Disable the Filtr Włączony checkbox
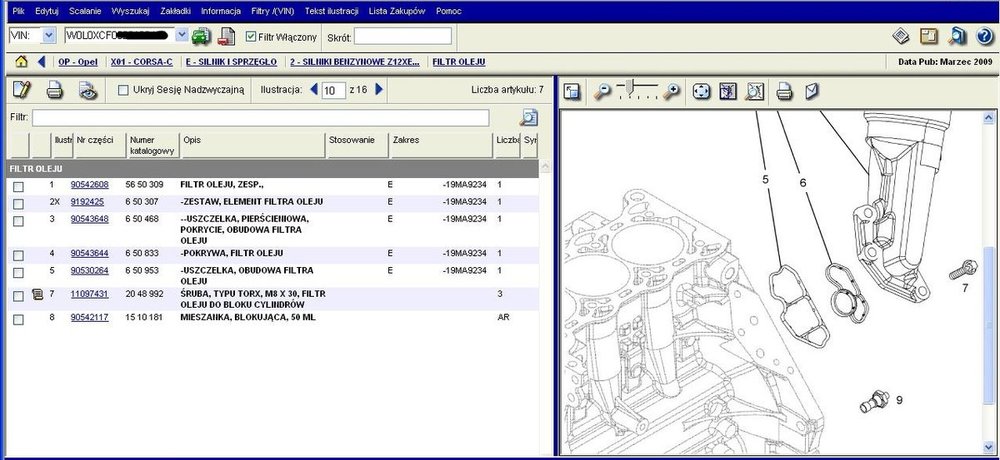 click(x=250, y=37)
